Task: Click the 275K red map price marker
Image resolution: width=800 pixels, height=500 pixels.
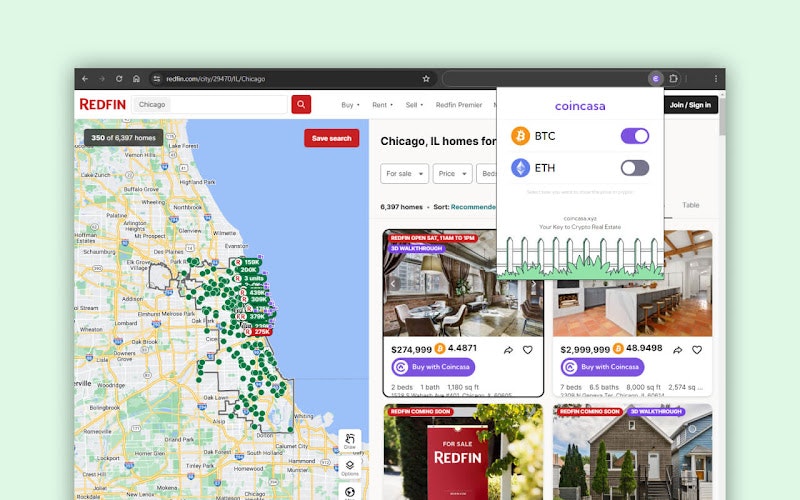Action: (x=258, y=332)
